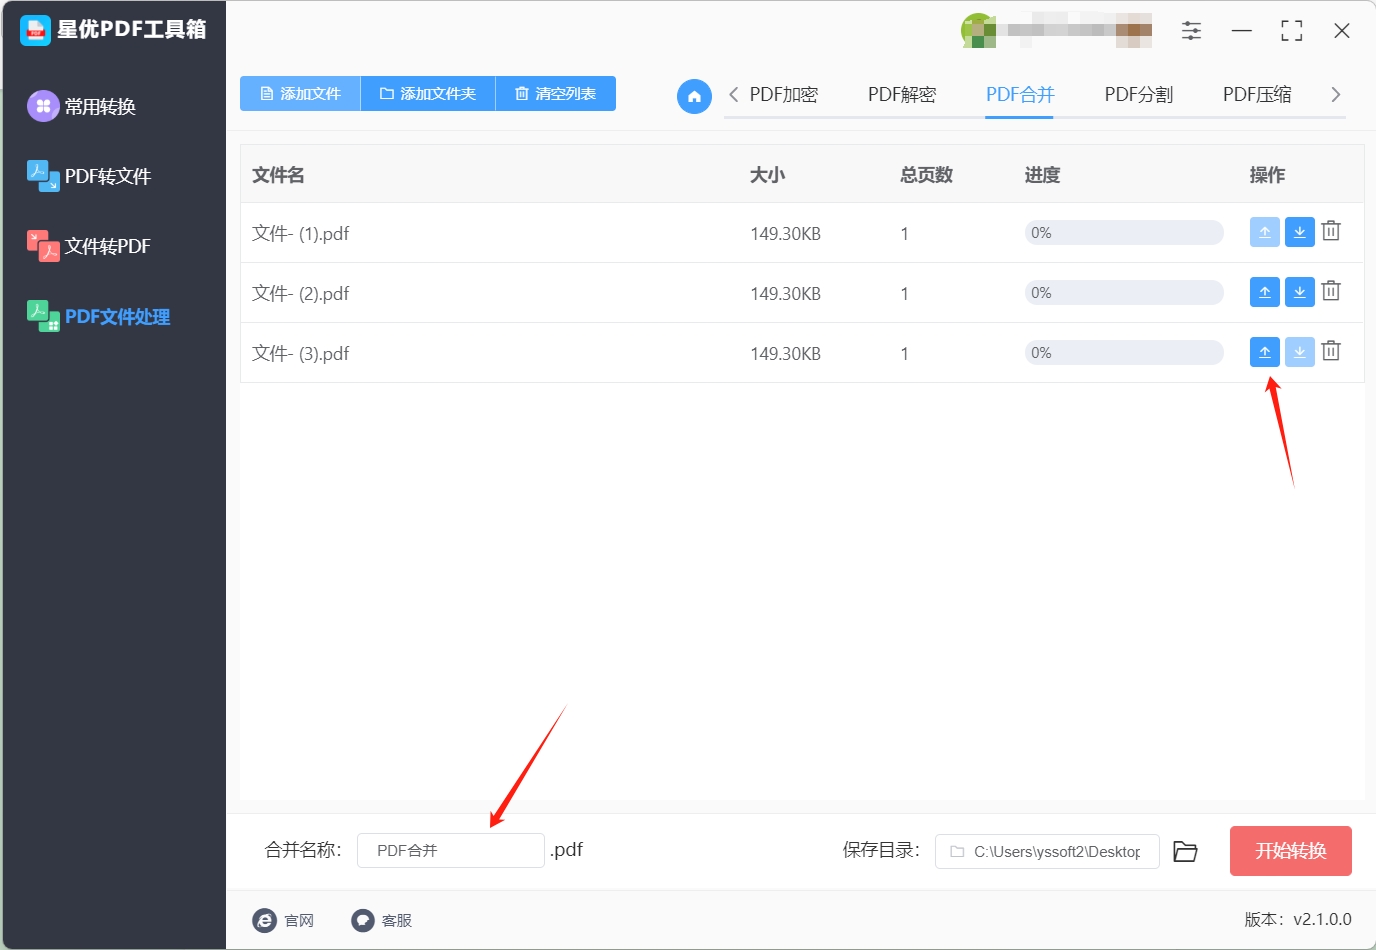Delete 文件- (2).pdf from list

coord(1331,291)
